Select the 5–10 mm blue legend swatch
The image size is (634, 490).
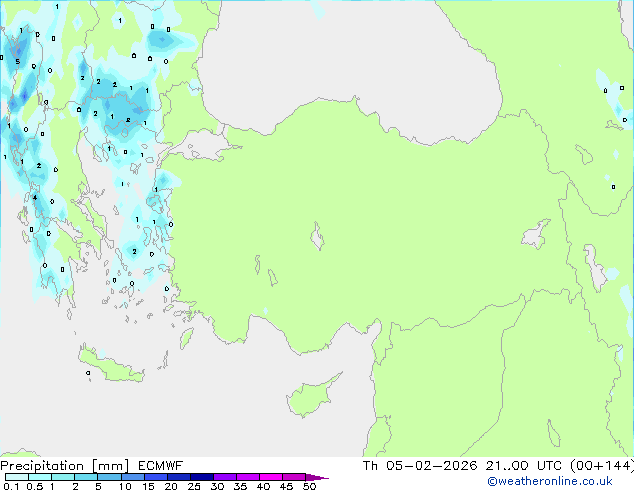(x=109, y=477)
